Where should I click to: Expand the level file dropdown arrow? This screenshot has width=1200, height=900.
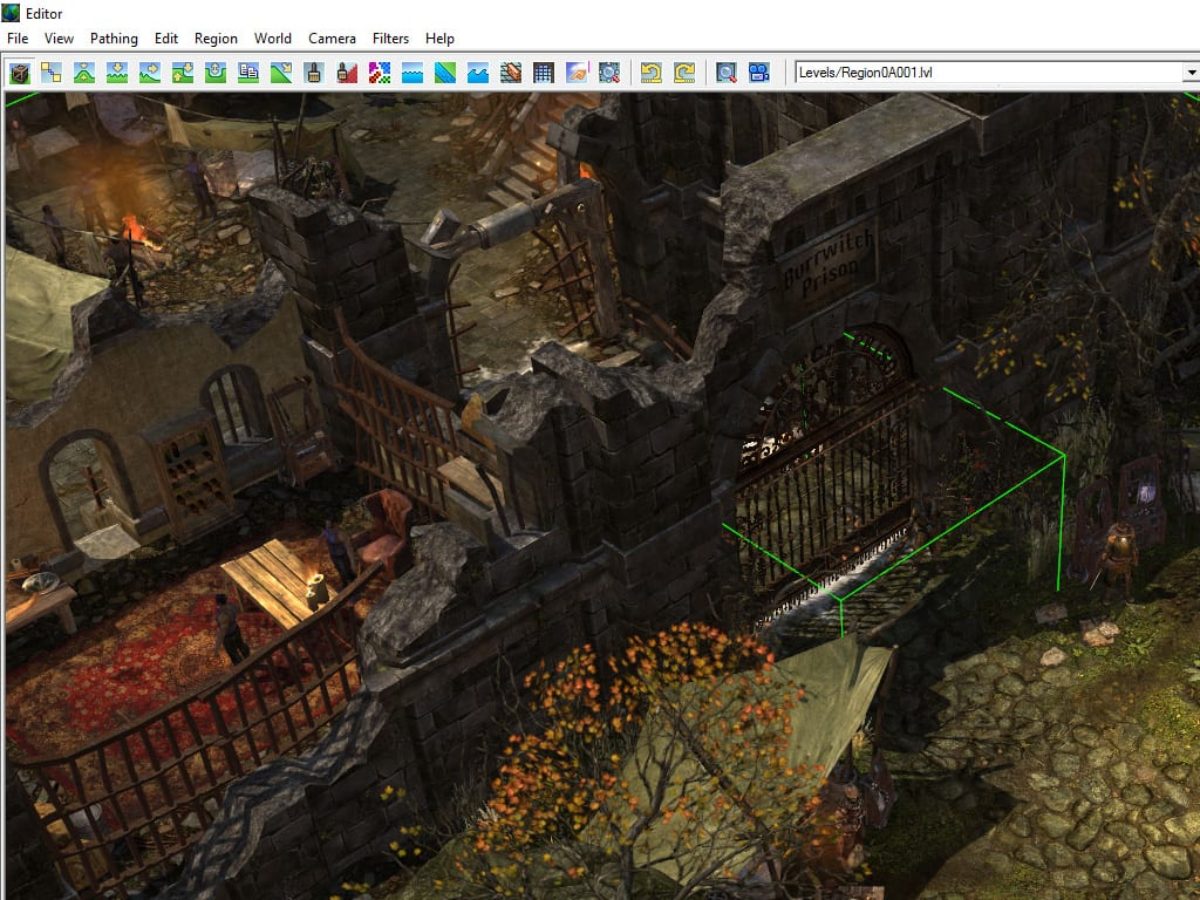pyautogui.click(x=1190, y=73)
